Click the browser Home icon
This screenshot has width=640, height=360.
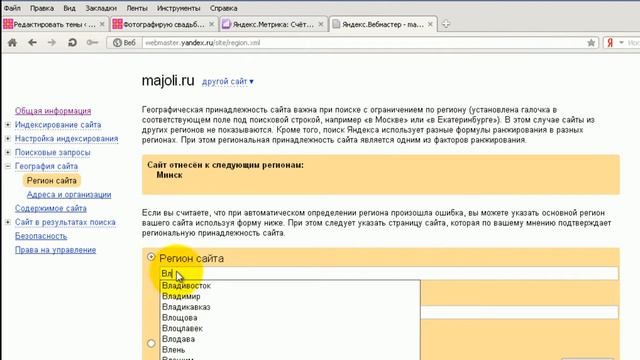(x=12, y=42)
